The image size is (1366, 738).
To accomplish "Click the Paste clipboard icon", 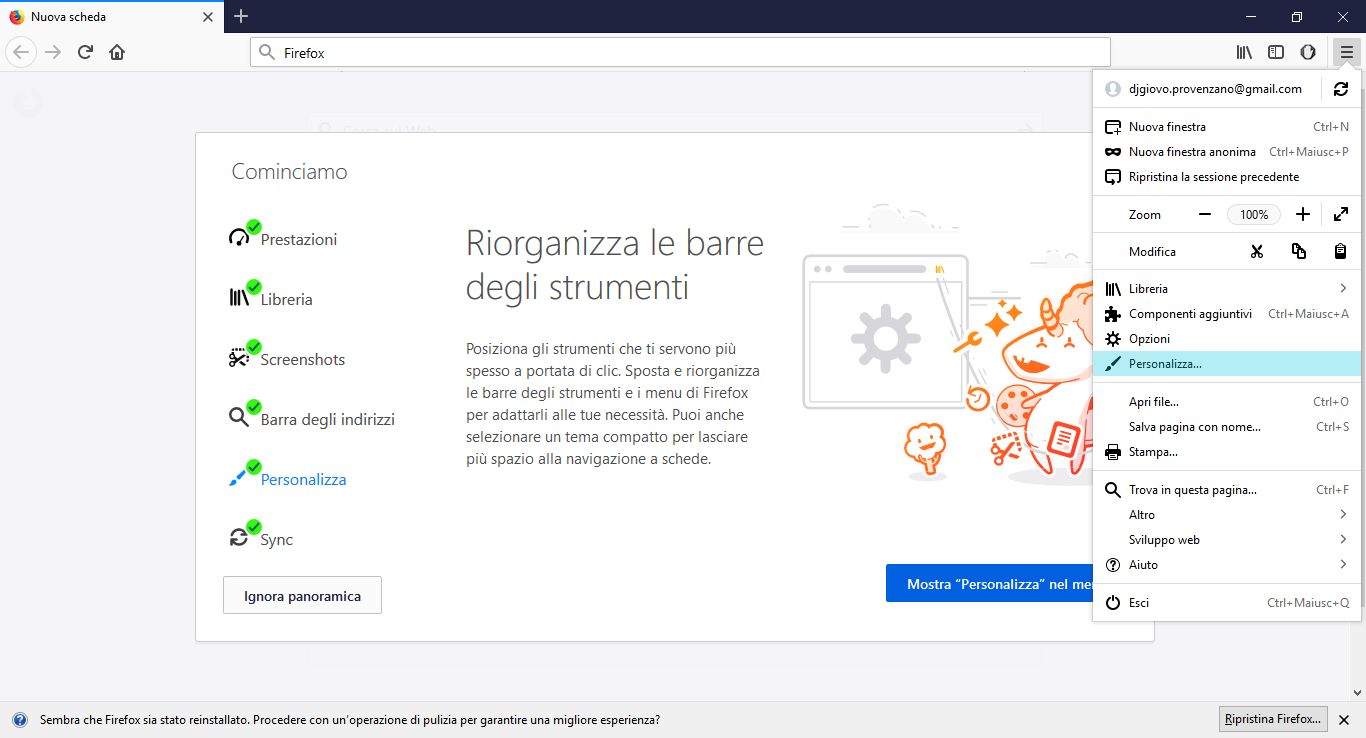I will (x=1340, y=252).
